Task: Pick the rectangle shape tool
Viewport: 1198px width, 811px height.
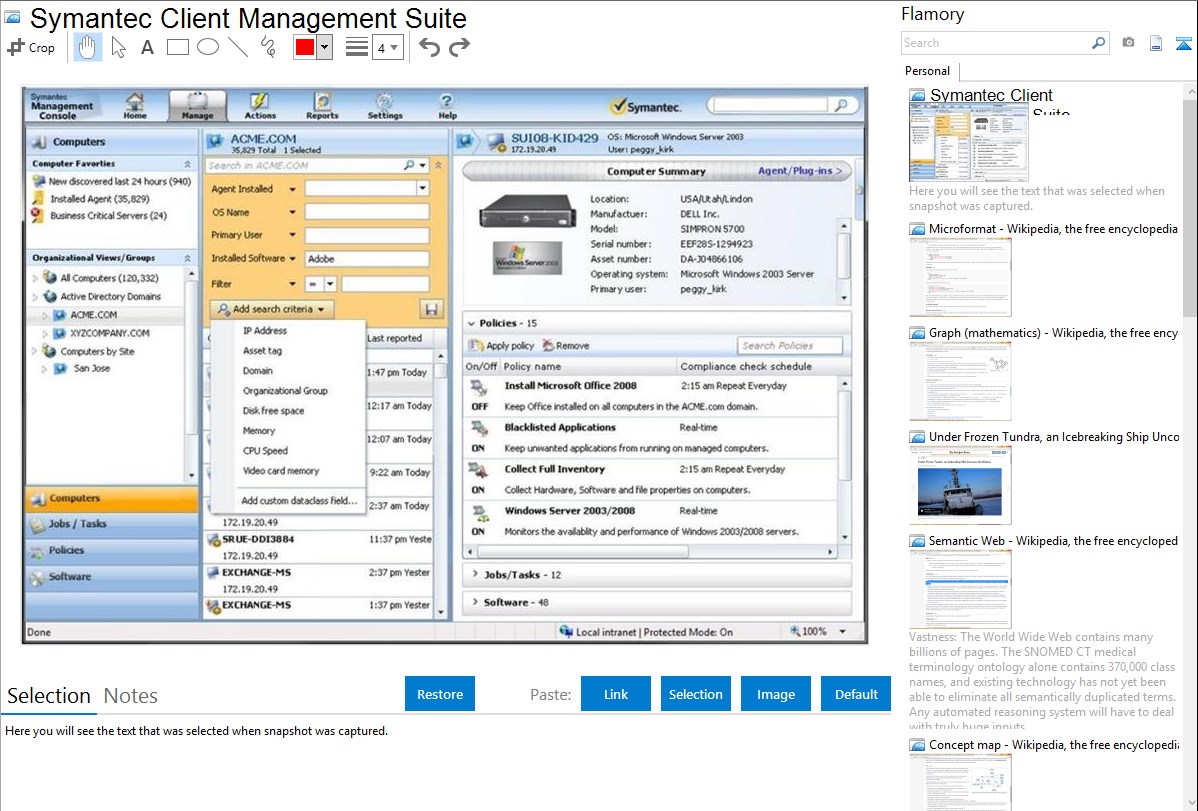Action: [x=178, y=47]
